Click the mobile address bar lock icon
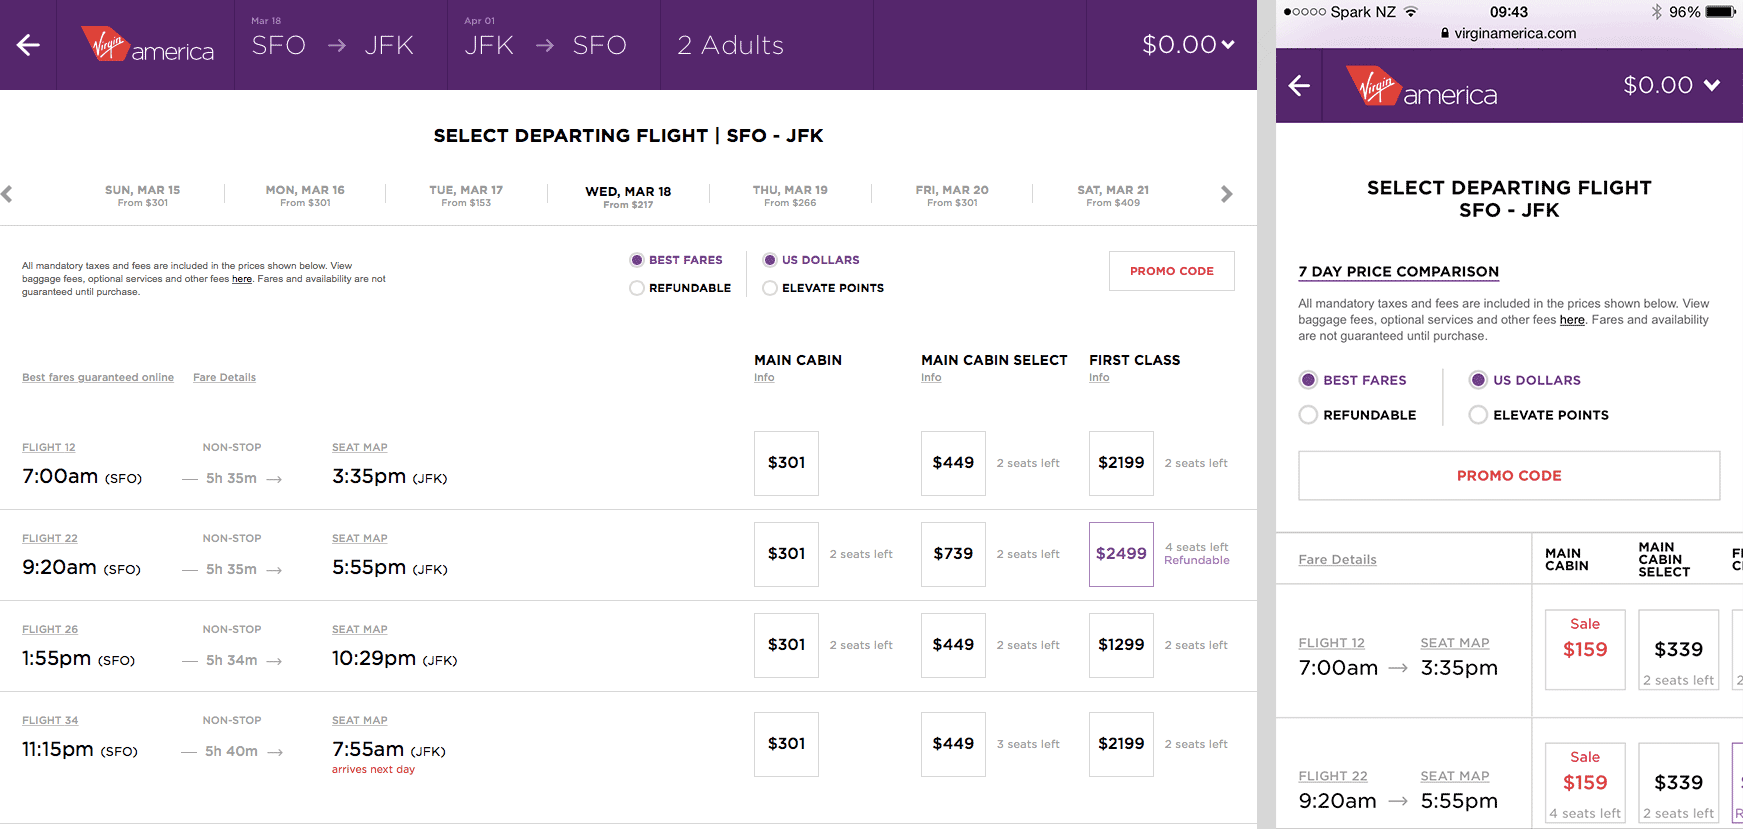Screen dimensions: 1743x829 click(x=1445, y=33)
